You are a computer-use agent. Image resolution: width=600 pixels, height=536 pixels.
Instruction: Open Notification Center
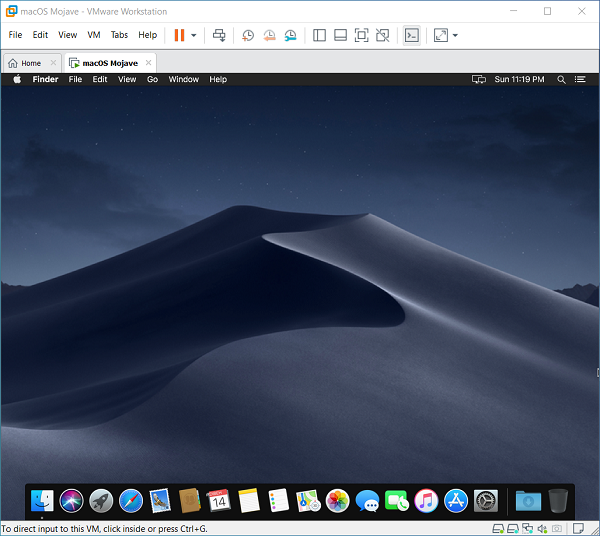pos(580,79)
